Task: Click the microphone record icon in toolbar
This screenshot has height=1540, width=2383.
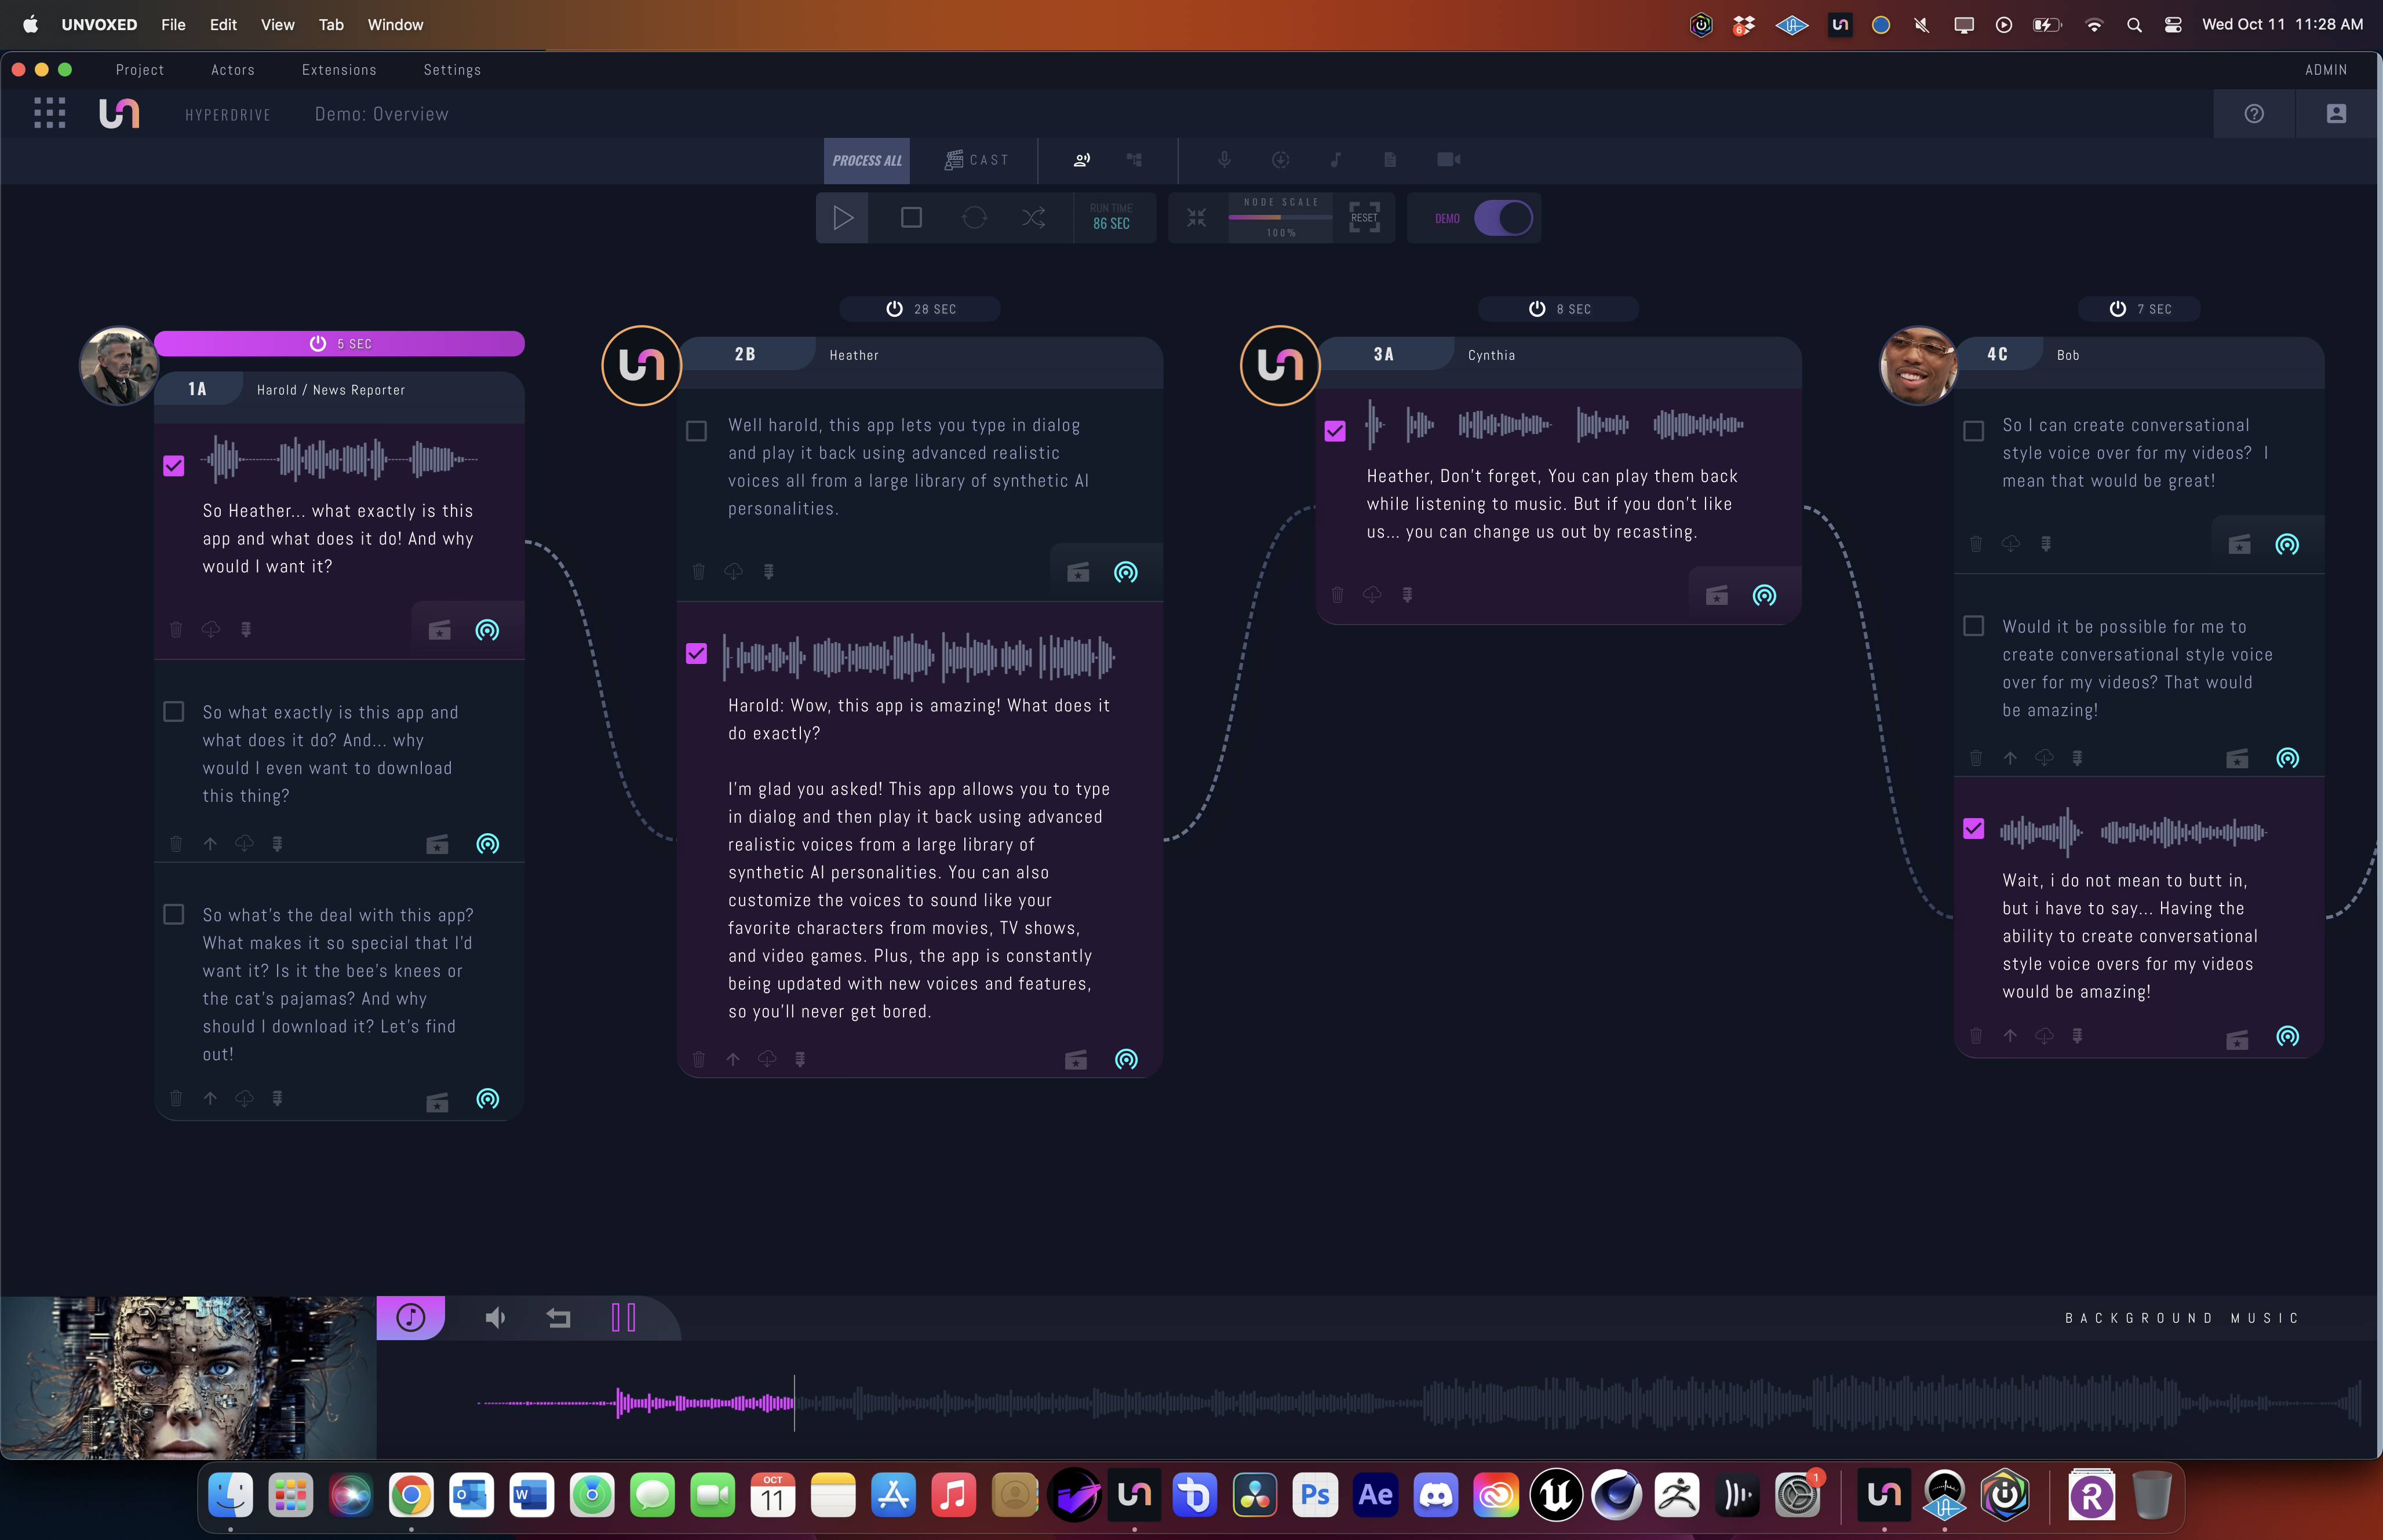Action: point(1224,159)
